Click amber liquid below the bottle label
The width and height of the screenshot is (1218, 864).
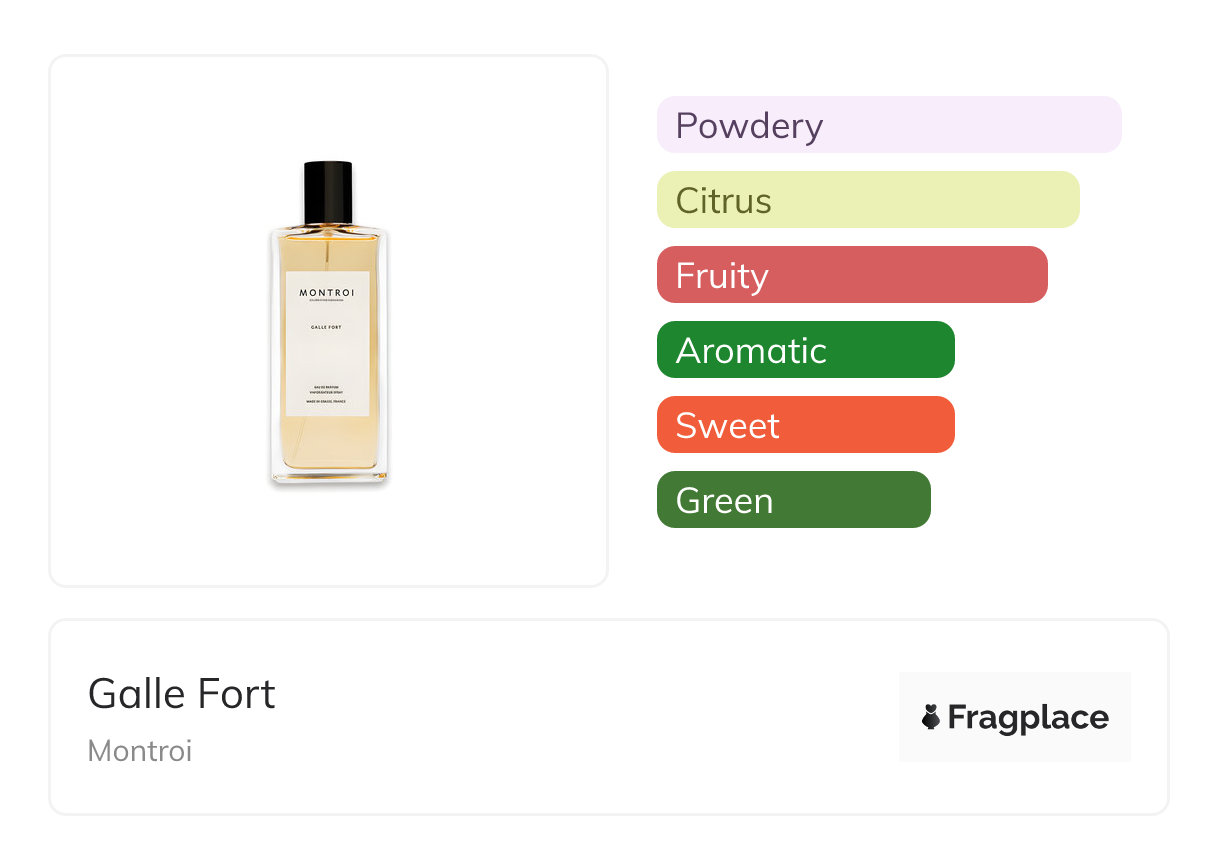[328, 445]
